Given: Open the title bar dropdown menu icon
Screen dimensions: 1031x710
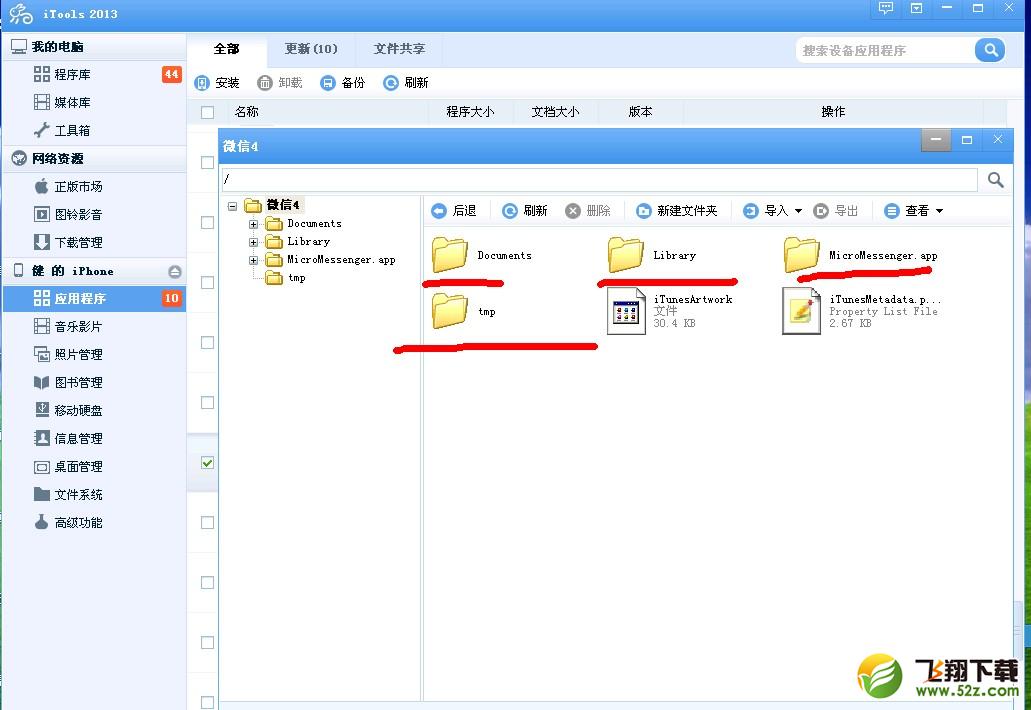Looking at the screenshot, I should click(917, 9).
